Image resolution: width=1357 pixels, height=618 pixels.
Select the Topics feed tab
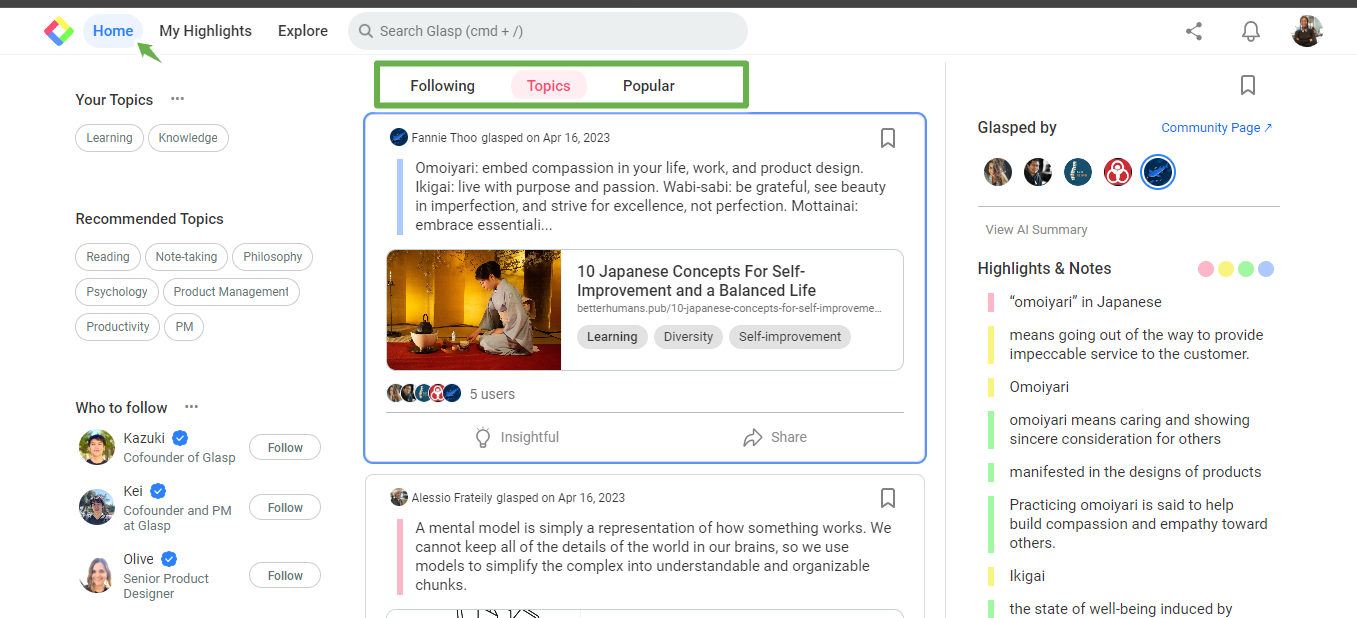coord(549,86)
